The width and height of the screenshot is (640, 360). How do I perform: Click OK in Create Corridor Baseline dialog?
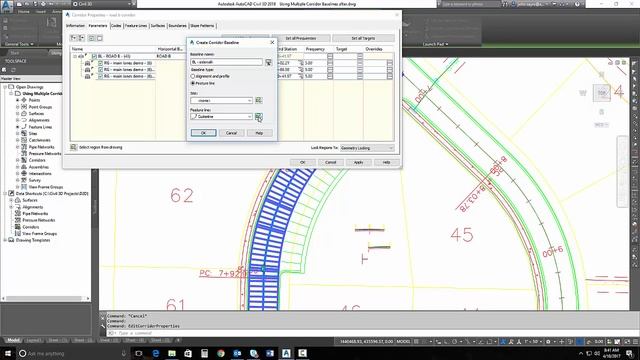(x=203, y=133)
